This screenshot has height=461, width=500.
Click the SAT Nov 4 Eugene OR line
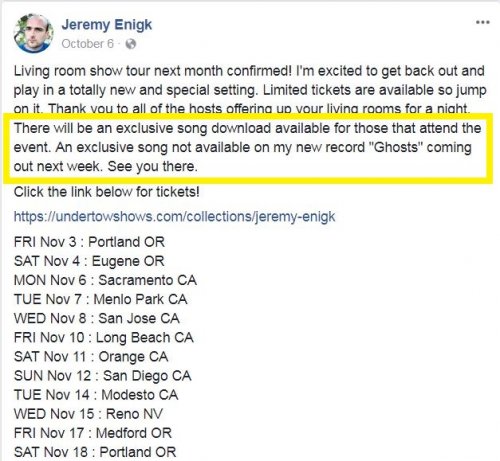point(89,261)
